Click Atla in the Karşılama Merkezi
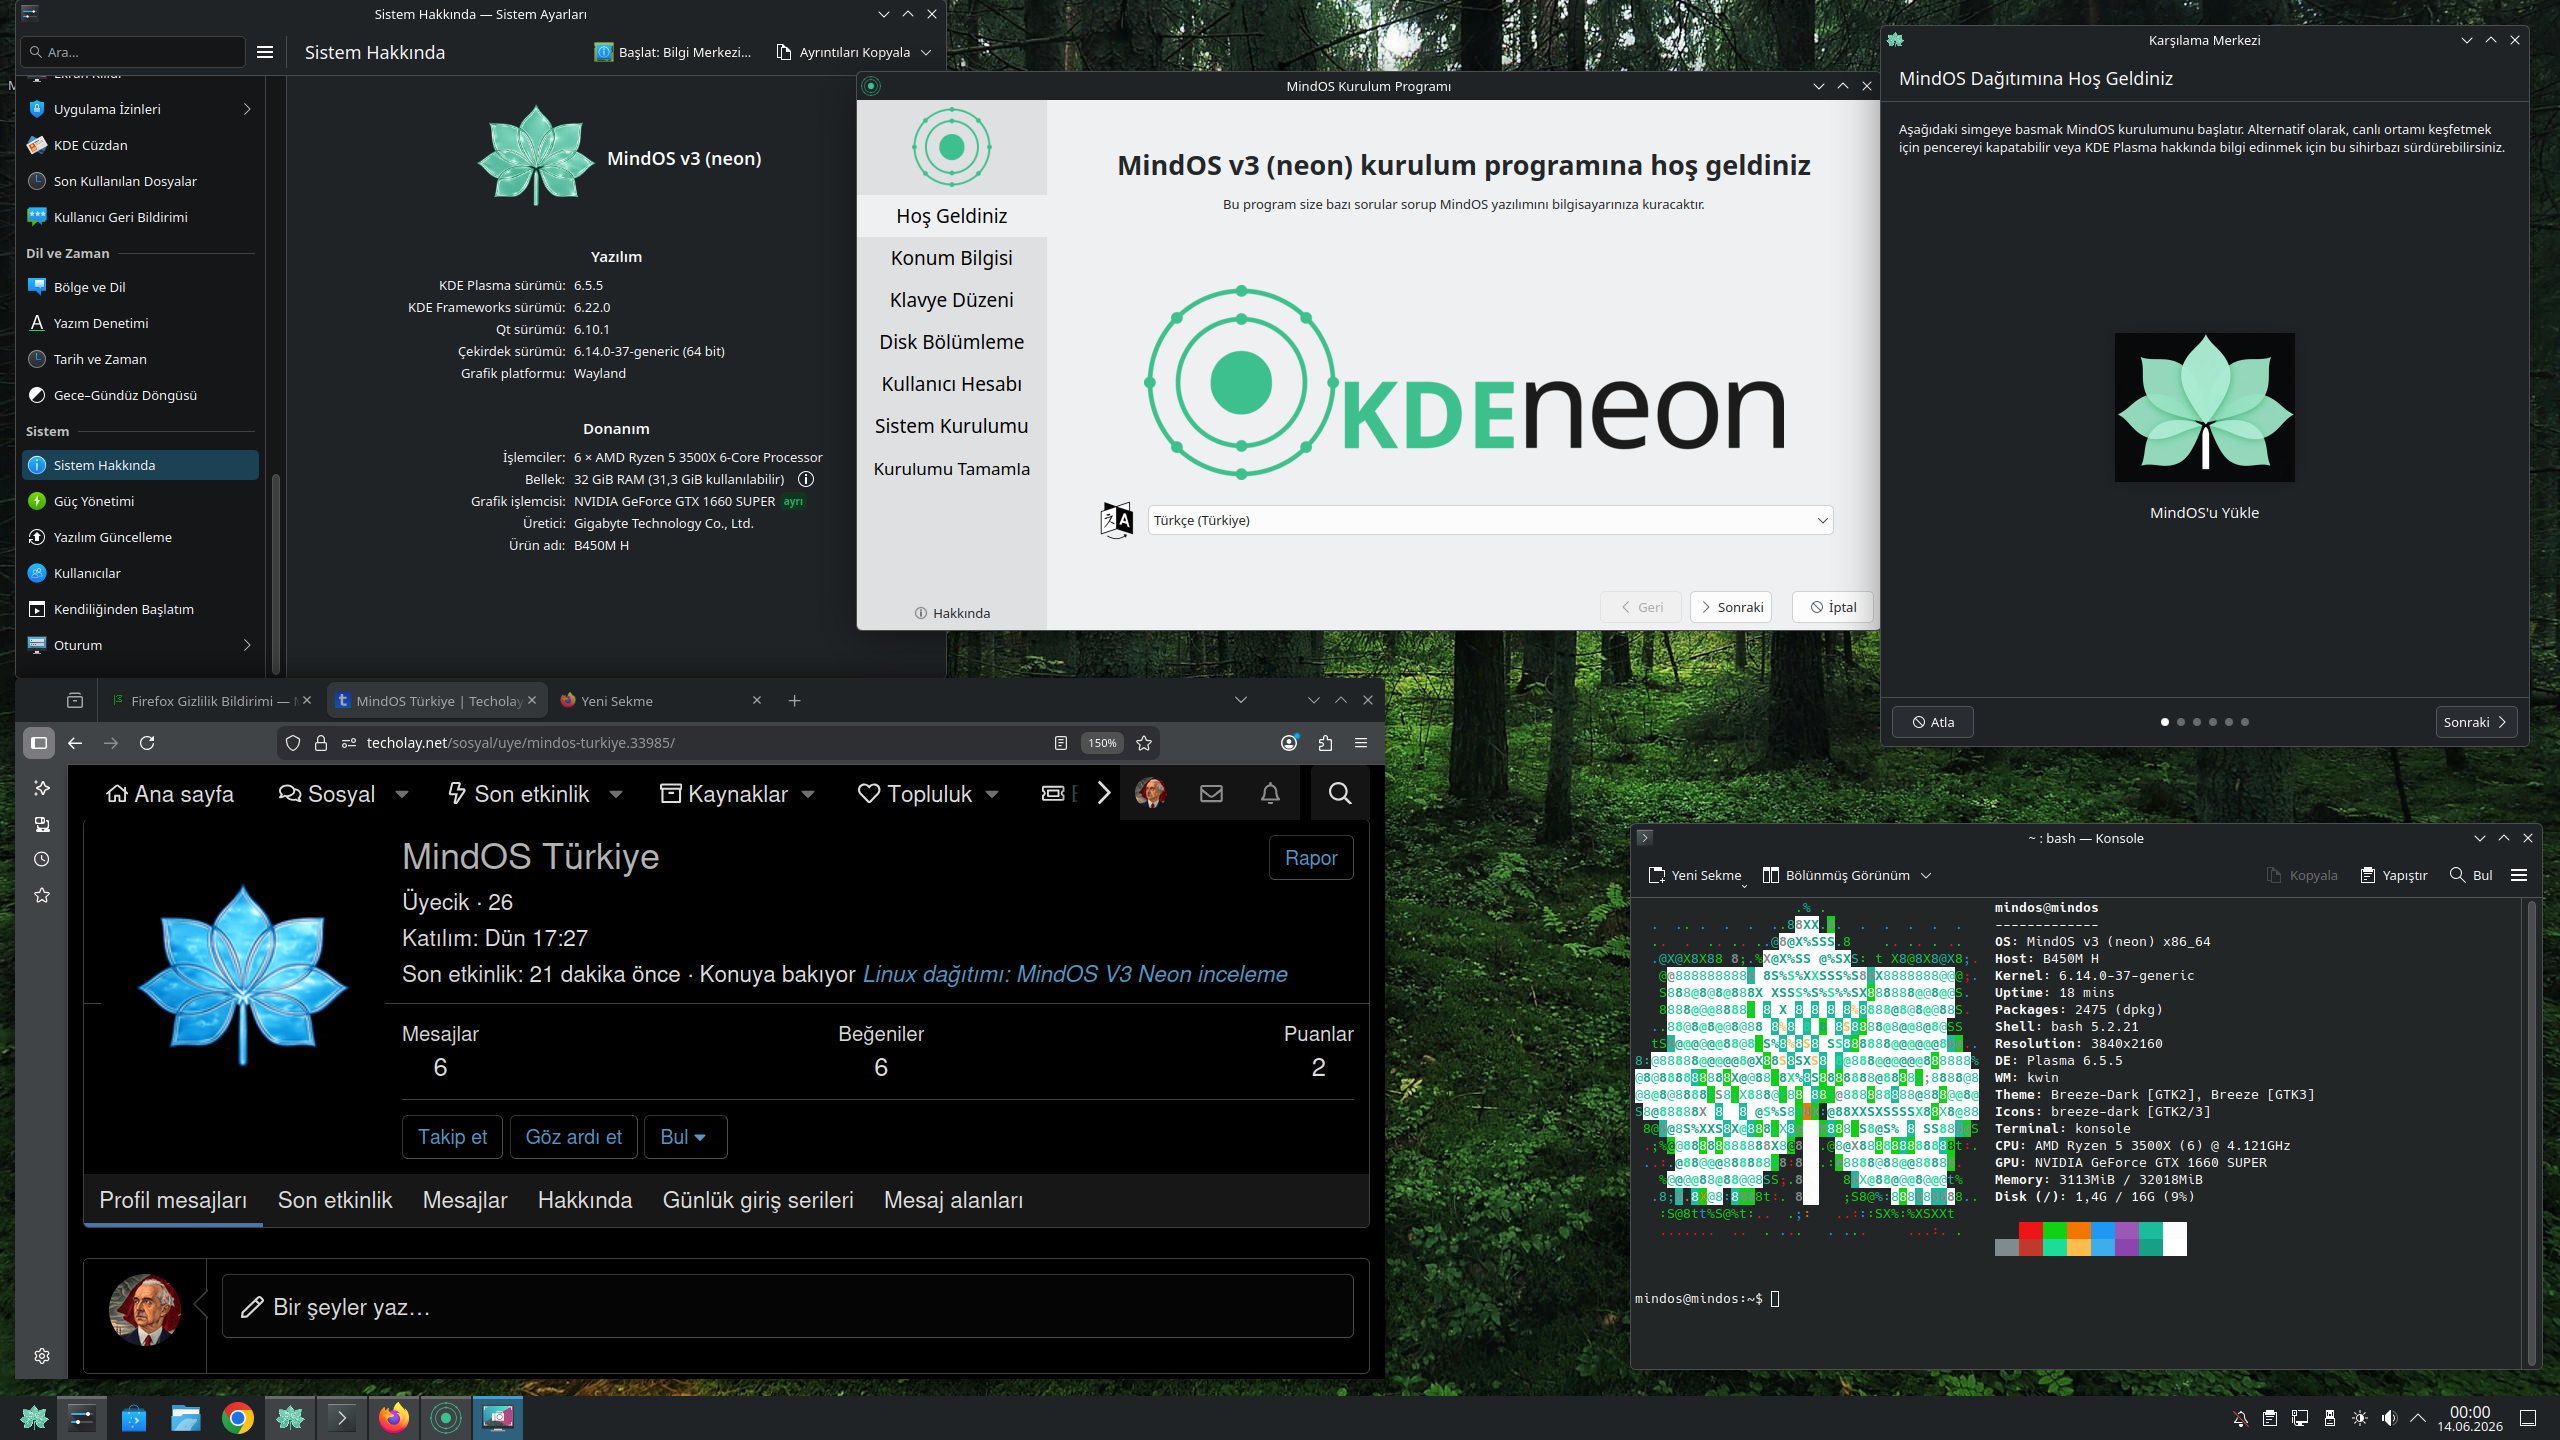Viewport: 2560px width, 1440px height. pos(1933,722)
